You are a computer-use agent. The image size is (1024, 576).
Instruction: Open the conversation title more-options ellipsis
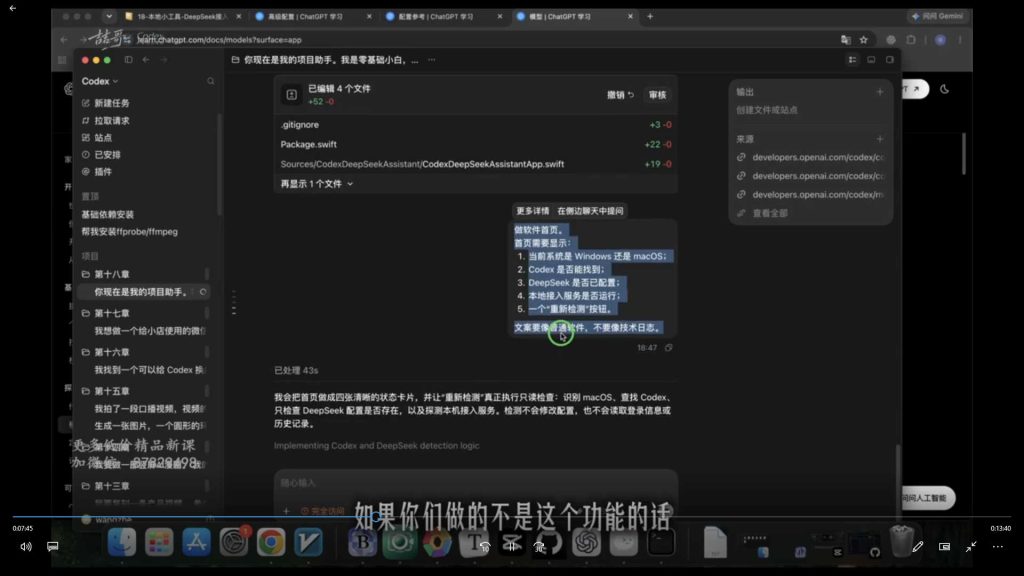(432, 60)
